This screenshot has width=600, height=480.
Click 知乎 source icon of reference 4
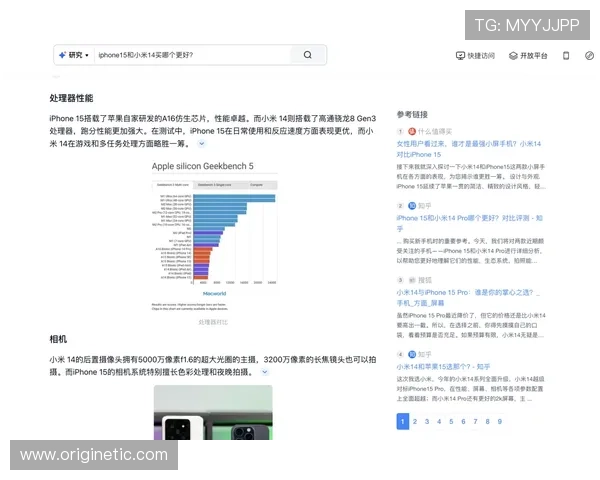412,354
